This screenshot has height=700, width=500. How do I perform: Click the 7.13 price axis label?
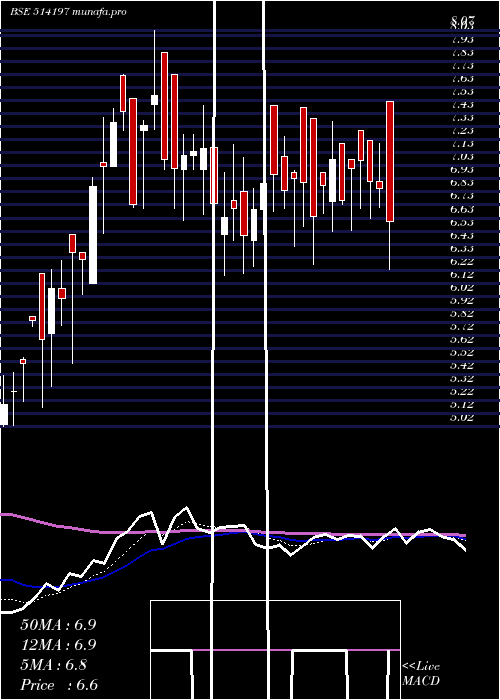pyautogui.click(x=462, y=144)
